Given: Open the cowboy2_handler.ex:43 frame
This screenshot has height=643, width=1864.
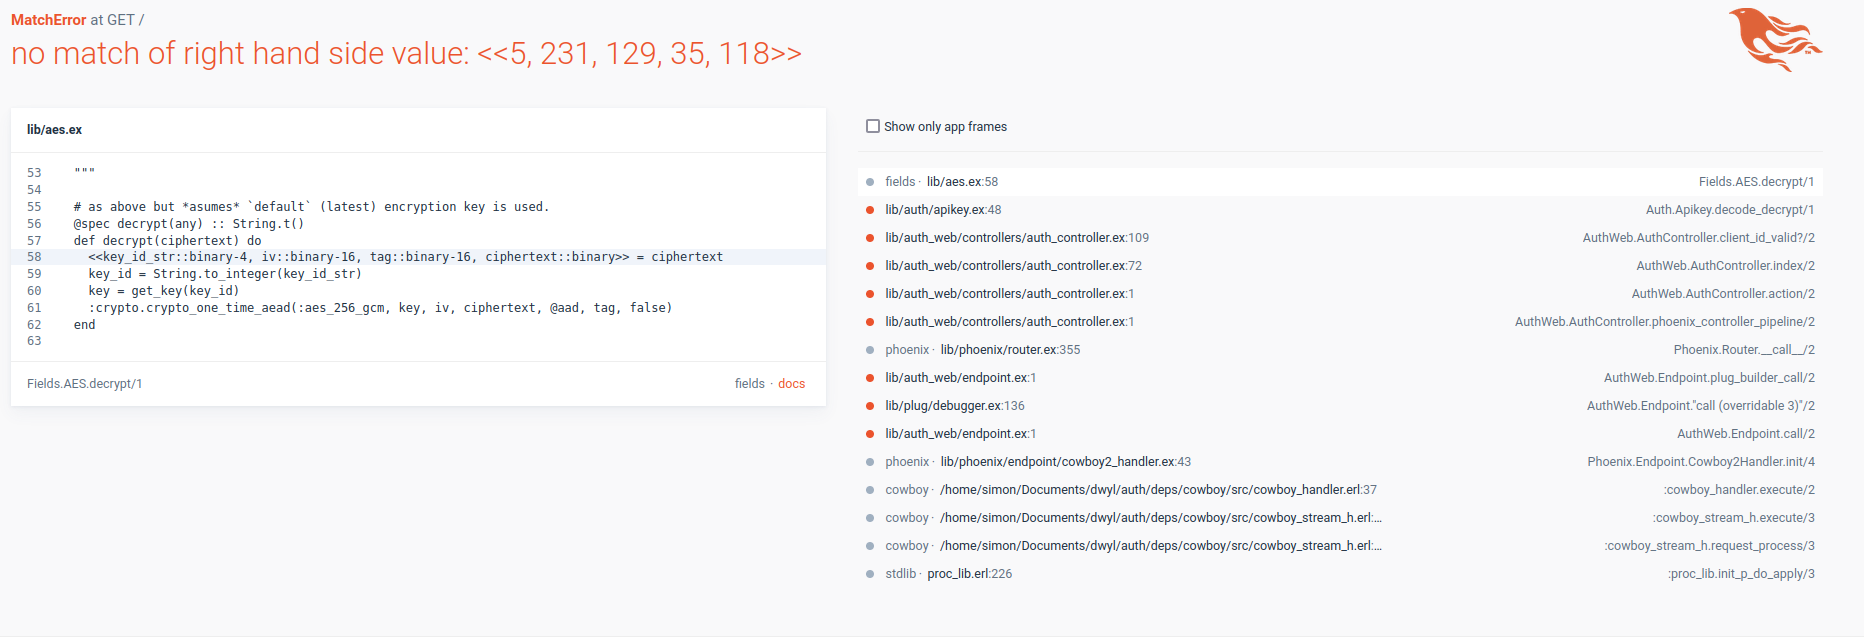Looking at the screenshot, I should tap(1340, 462).
